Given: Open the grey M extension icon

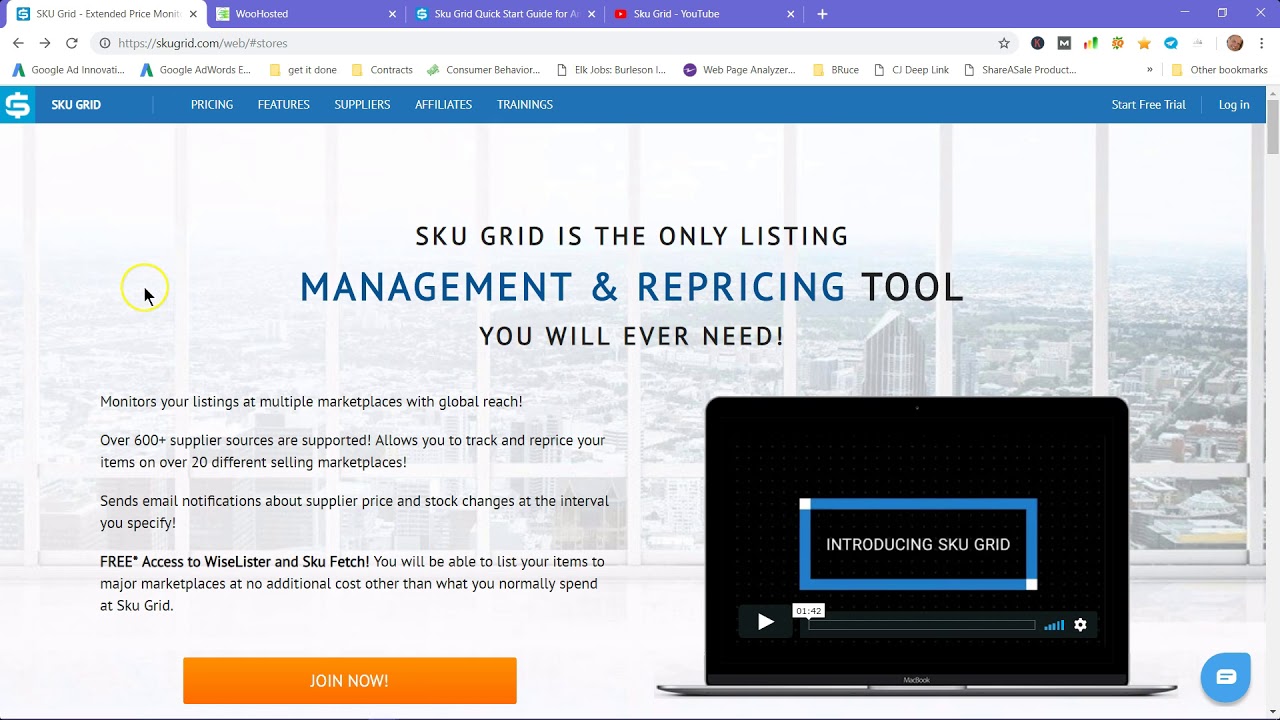Looking at the screenshot, I should [x=1064, y=43].
